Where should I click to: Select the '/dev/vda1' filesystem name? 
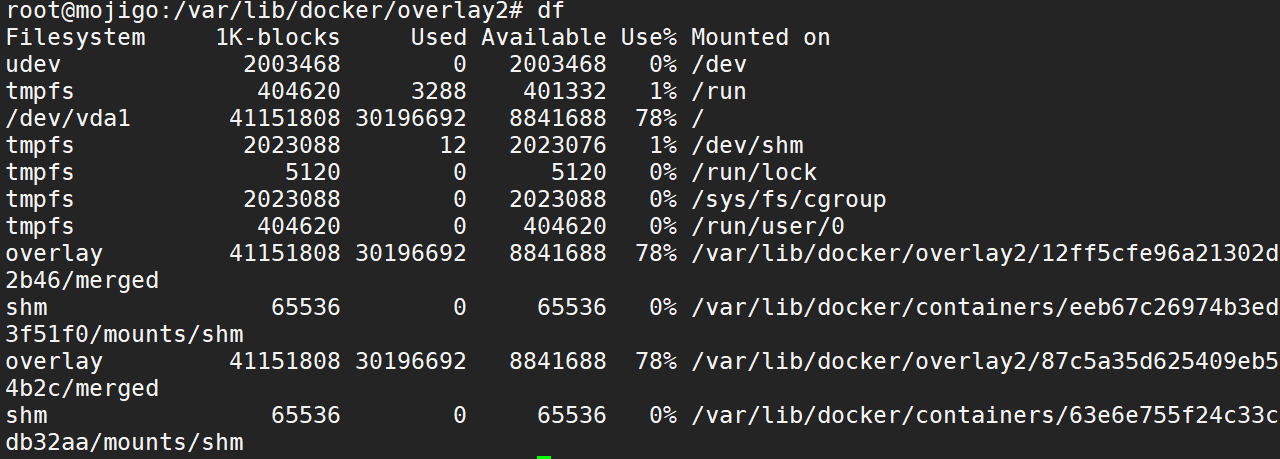(x=68, y=119)
